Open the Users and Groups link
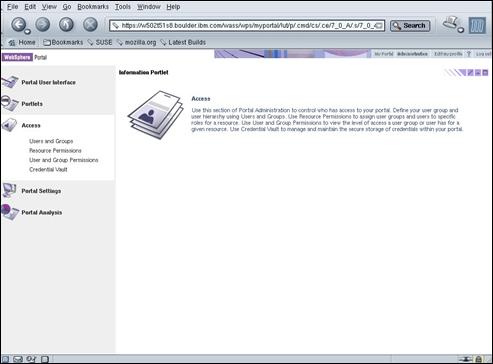Screen dimensions: 493x364 [x=51, y=141]
